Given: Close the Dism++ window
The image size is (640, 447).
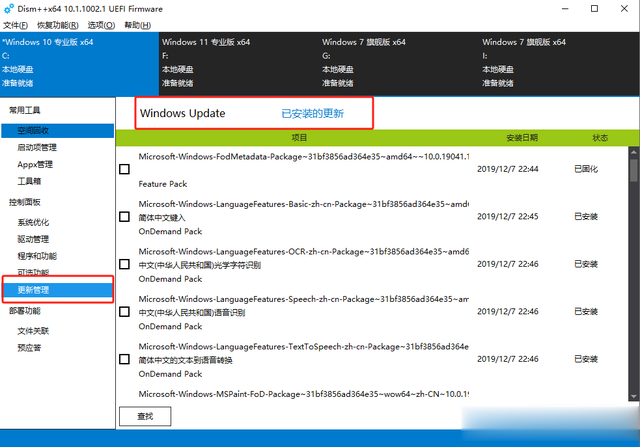Looking at the screenshot, I should point(624,9).
